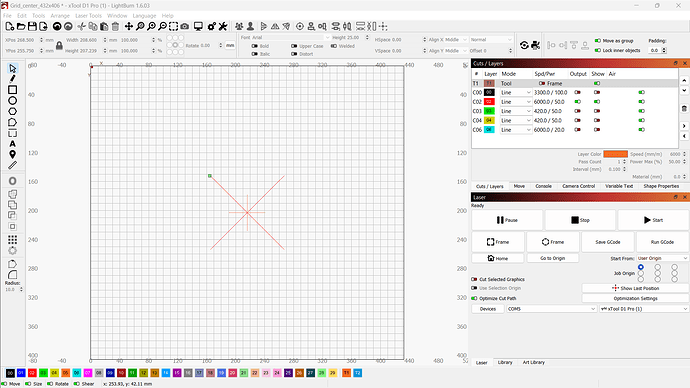Pick the Measure ruler tool
690x388 pixels.
coord(12,165)
